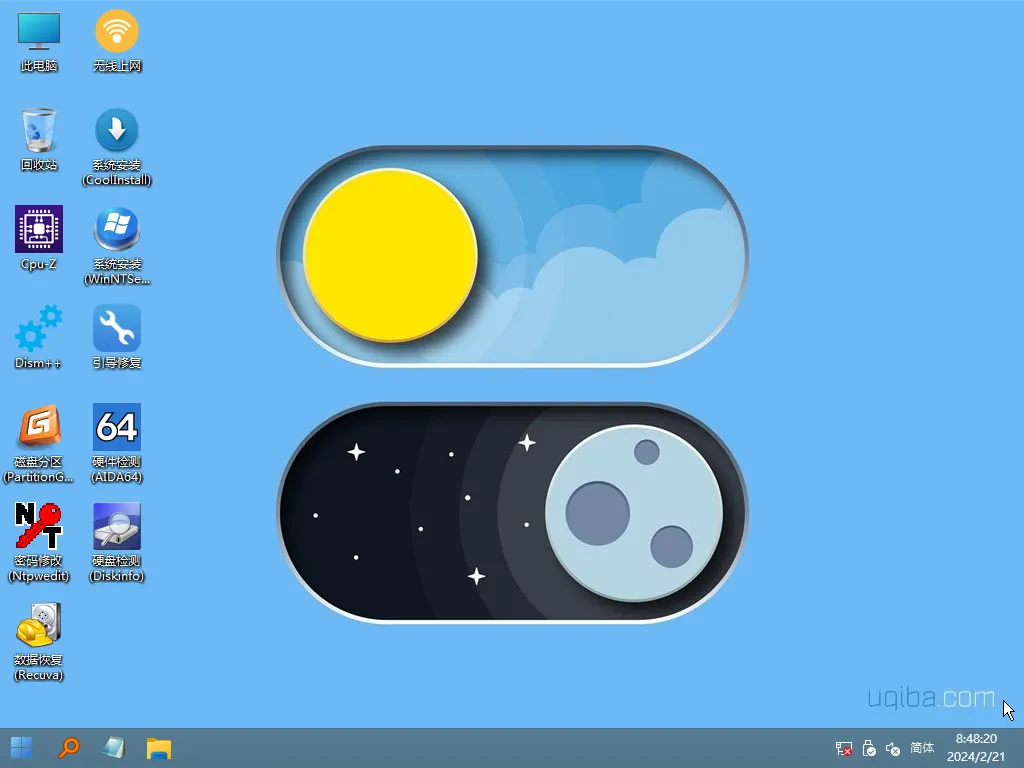Select the 数据恢复 (Recuva) icon
1024x768 pixels.
tap(39, 642)
